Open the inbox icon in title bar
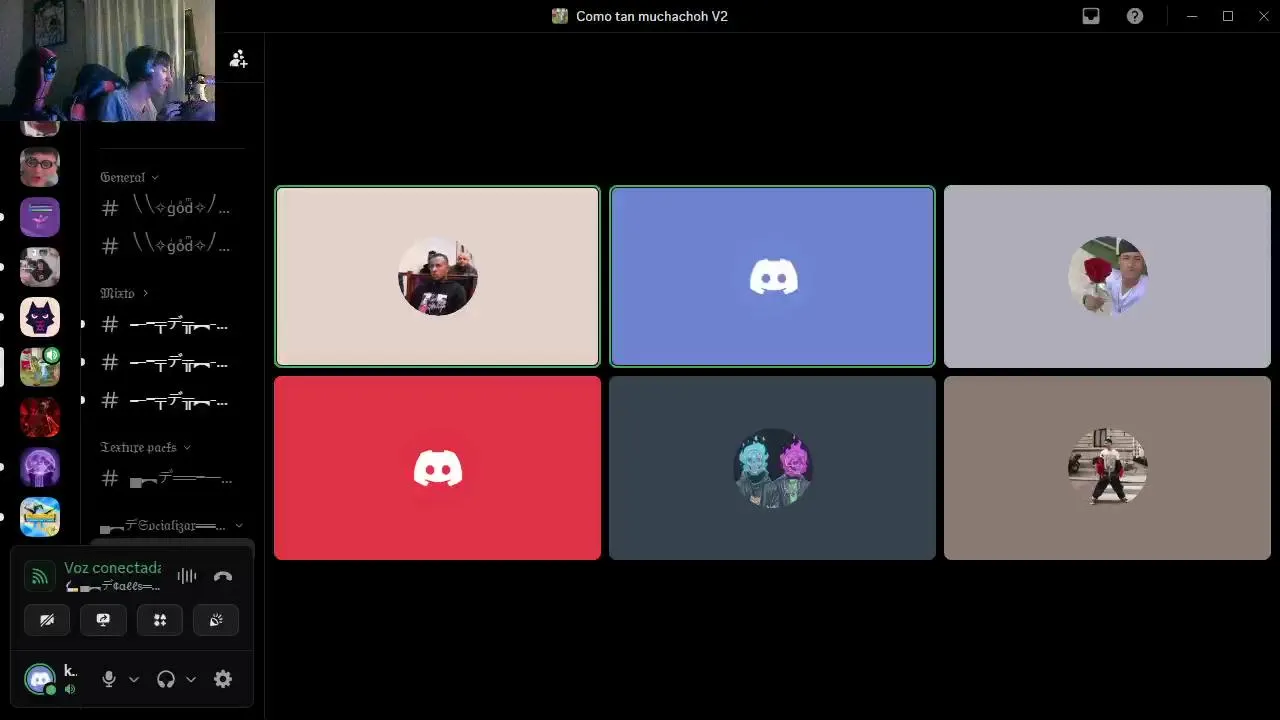The width and height of the screenshot is (1280, 720). [1091, 16]
